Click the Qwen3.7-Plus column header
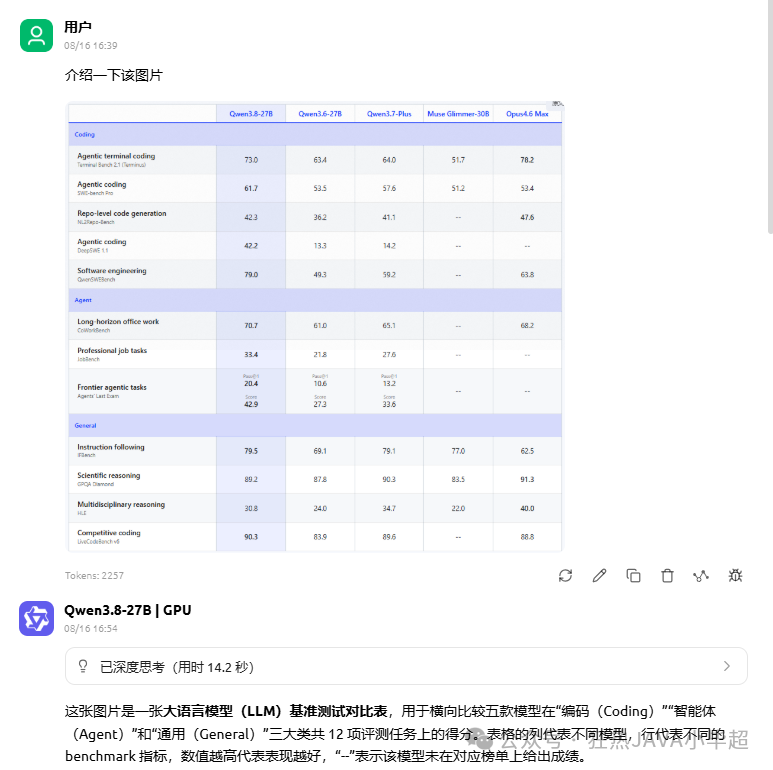The width and height of the screenshot is (773, 770). point(389,114)
